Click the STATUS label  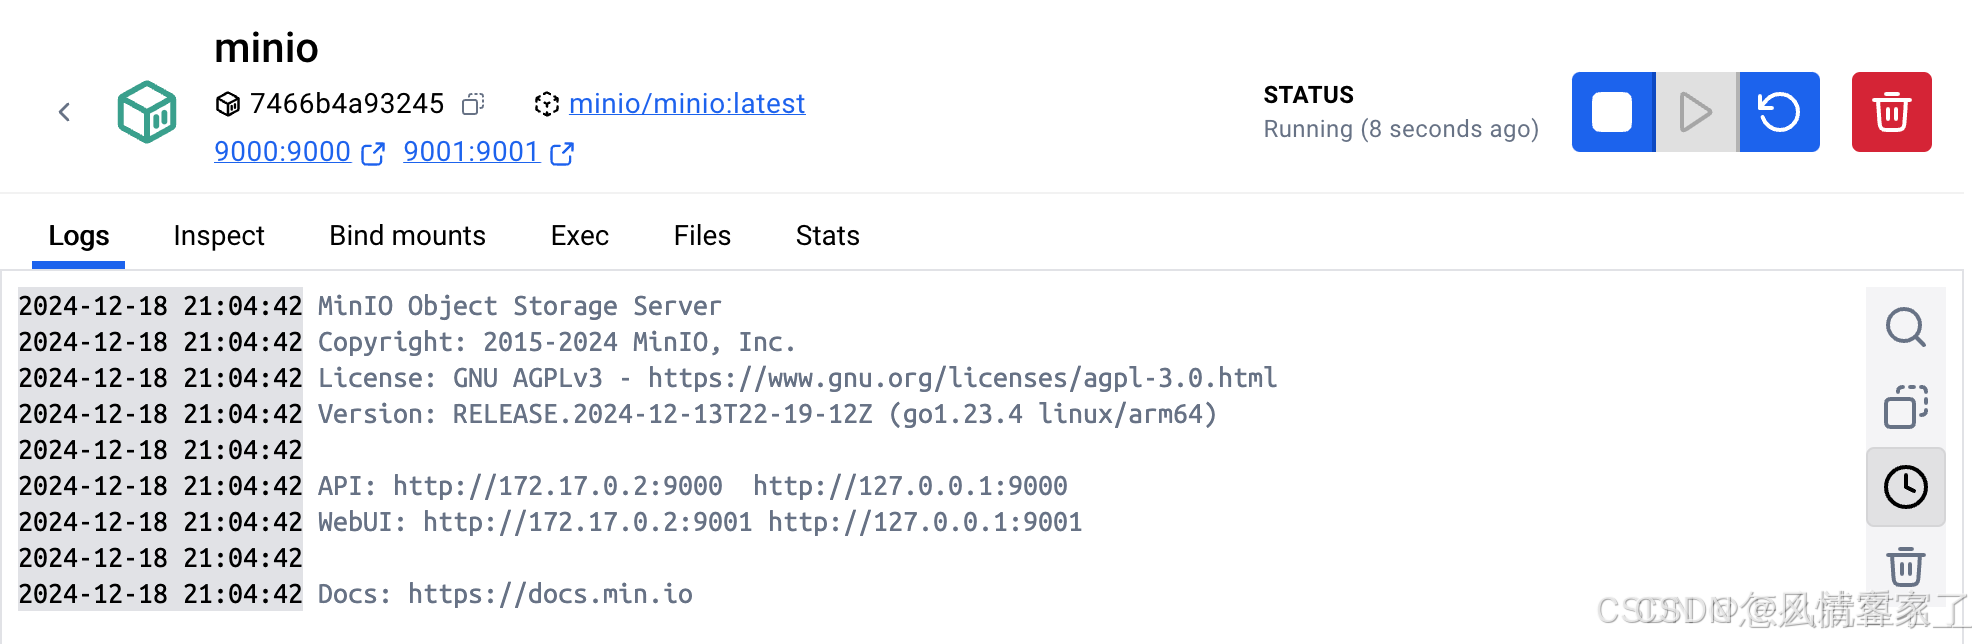pos(1308,95)
